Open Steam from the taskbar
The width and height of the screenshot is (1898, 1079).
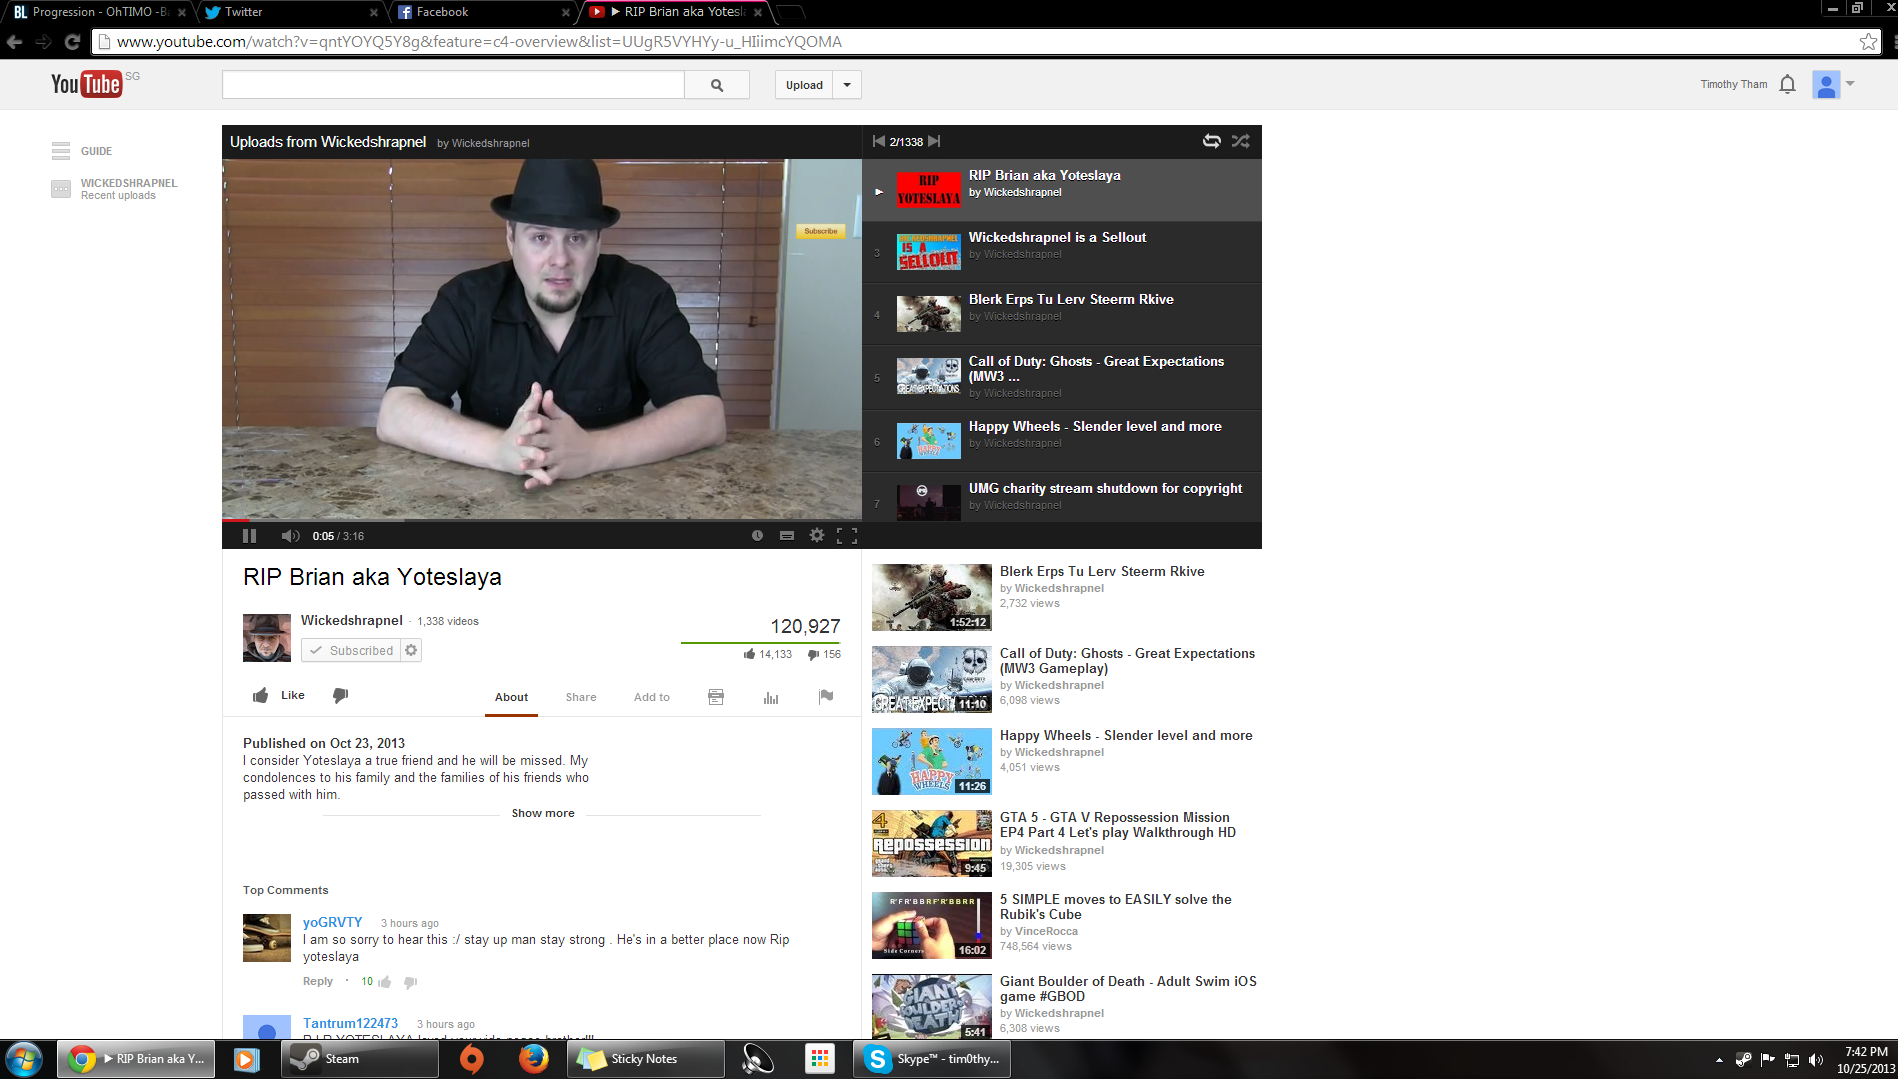(359, 1059)
